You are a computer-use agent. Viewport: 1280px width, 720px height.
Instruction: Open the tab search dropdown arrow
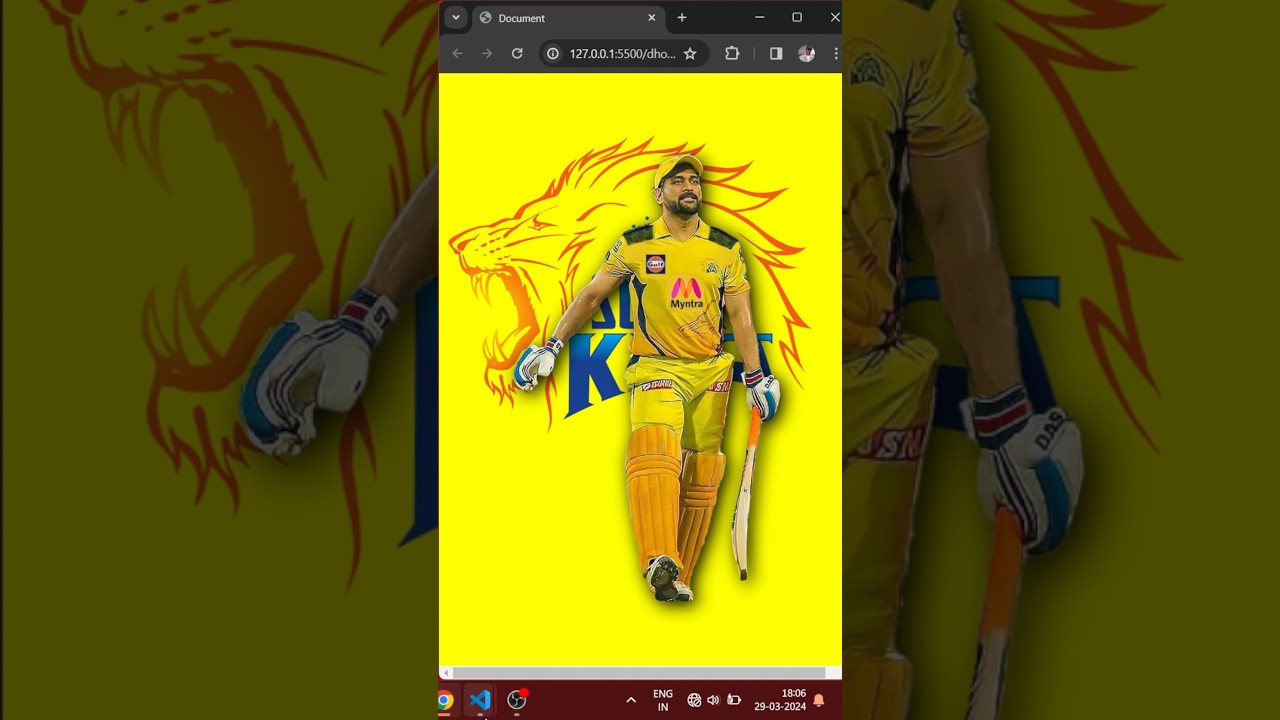456,17
